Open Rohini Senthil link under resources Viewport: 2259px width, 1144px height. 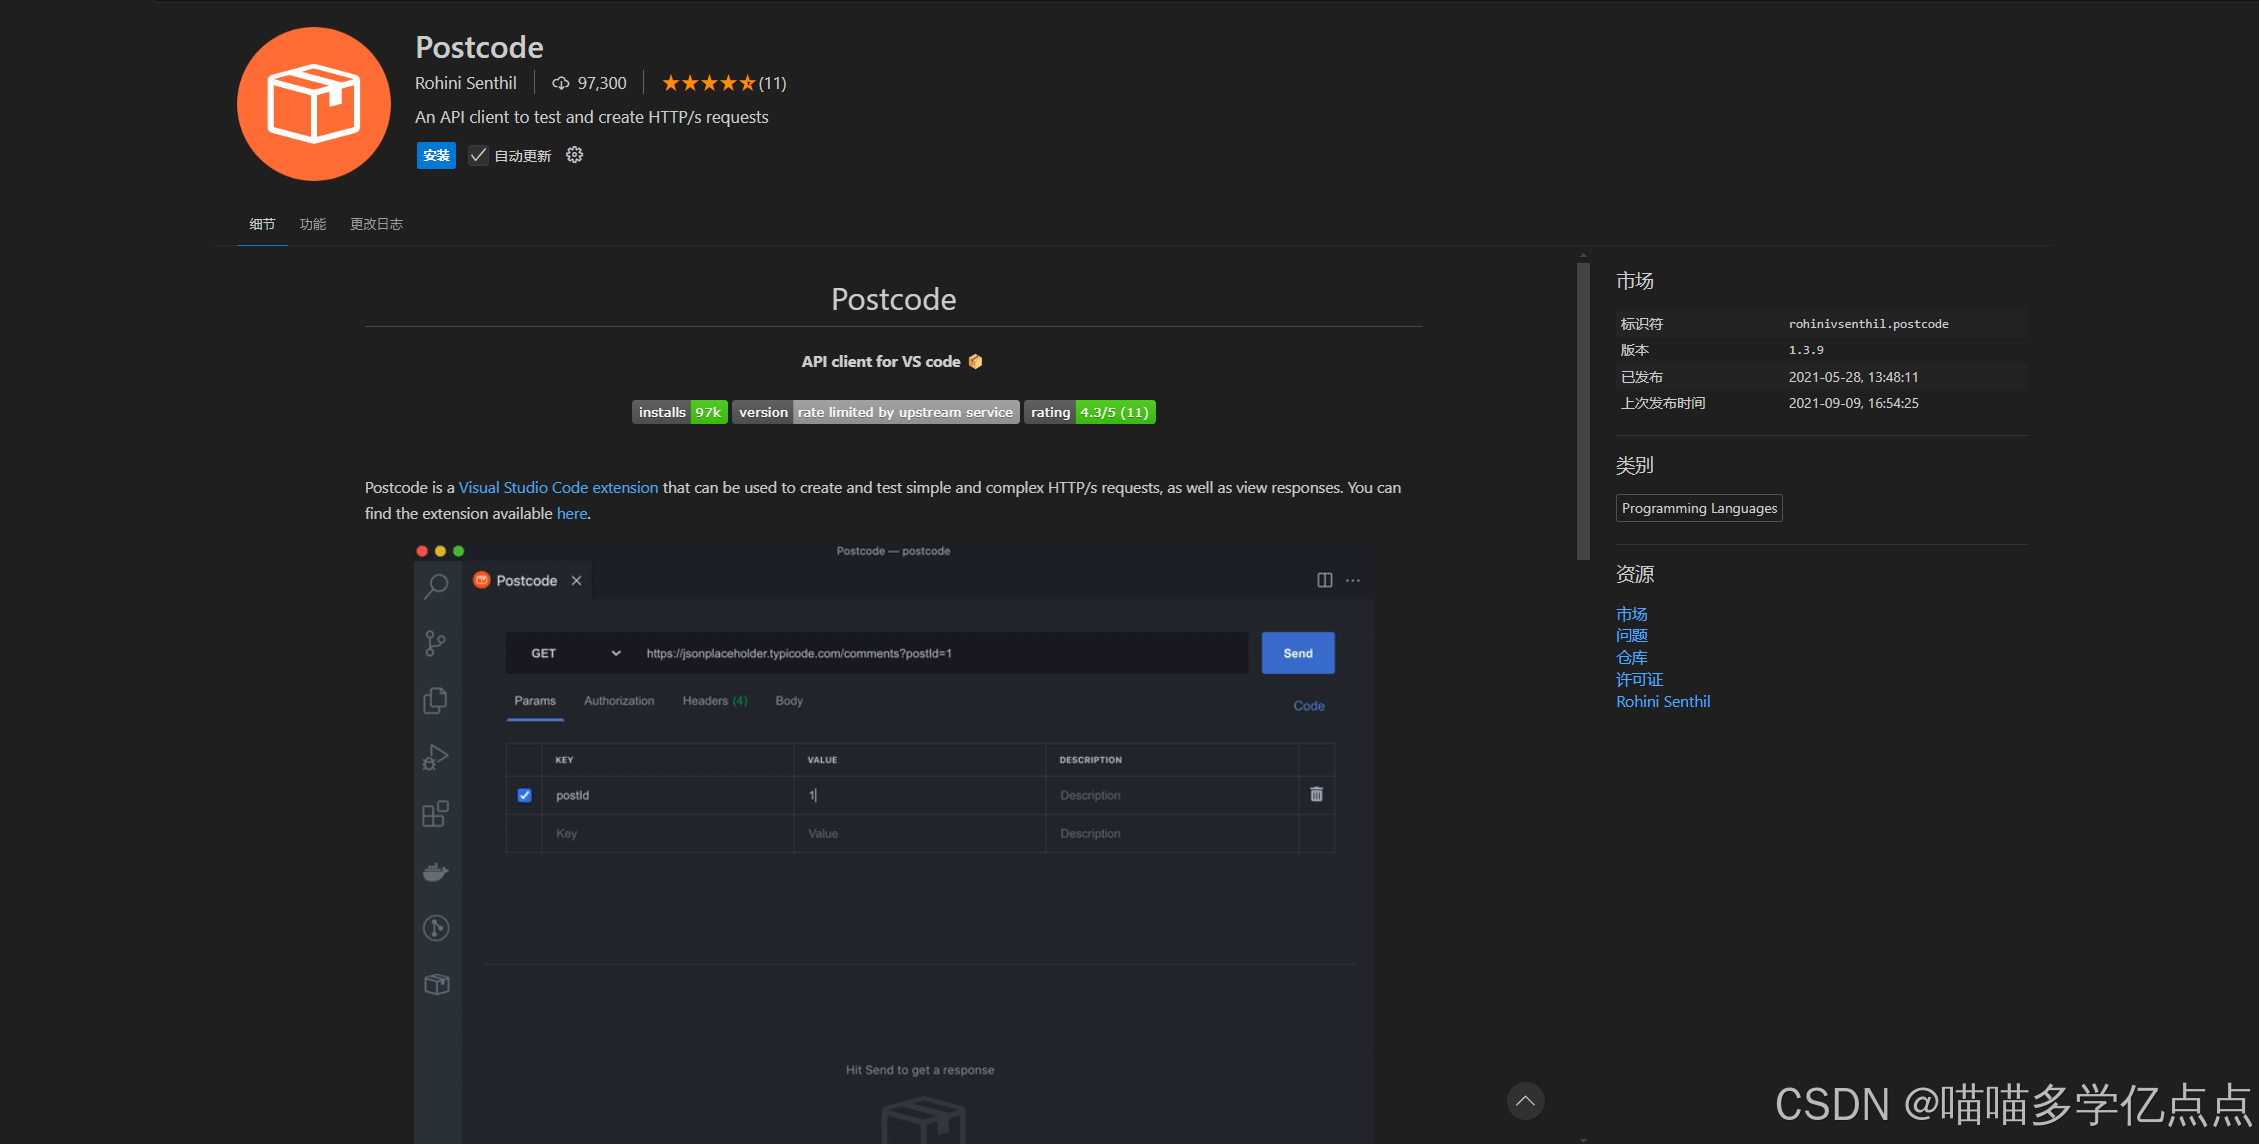pos(1663,702)
